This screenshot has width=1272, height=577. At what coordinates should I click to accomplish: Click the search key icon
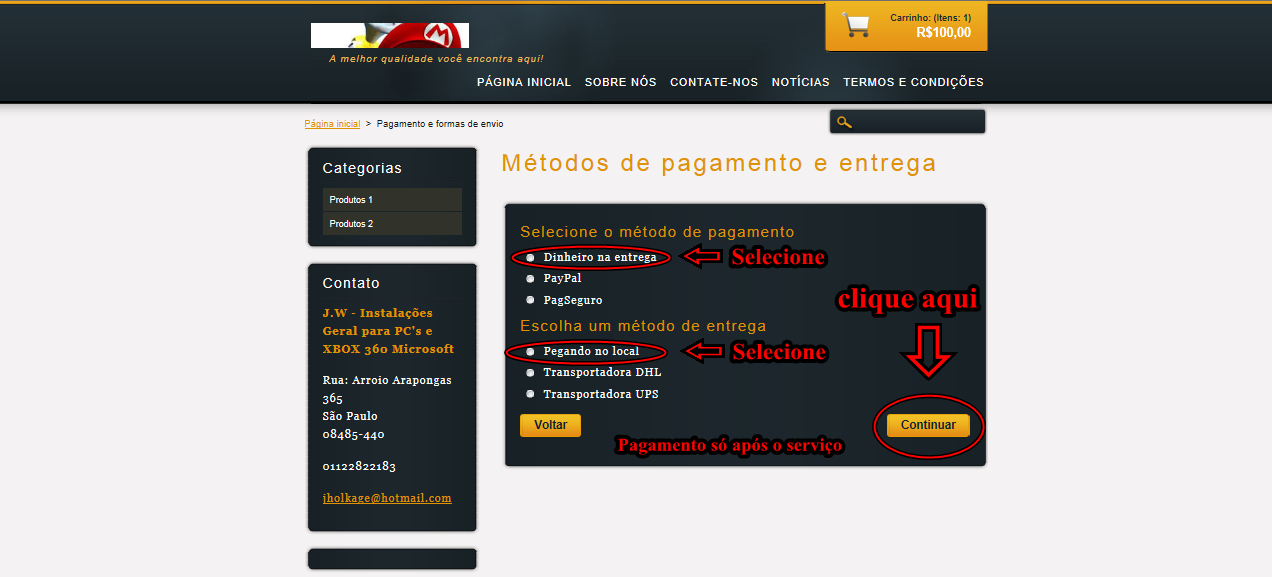pos(844,122)
